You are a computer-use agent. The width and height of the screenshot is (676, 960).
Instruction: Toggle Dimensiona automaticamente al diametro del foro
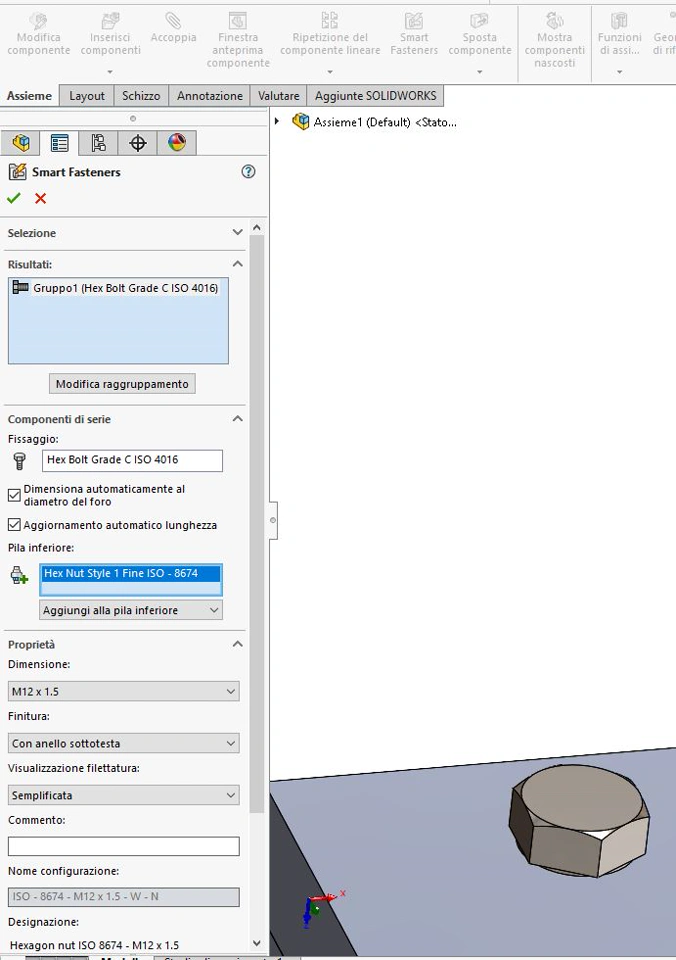[14, 495]
